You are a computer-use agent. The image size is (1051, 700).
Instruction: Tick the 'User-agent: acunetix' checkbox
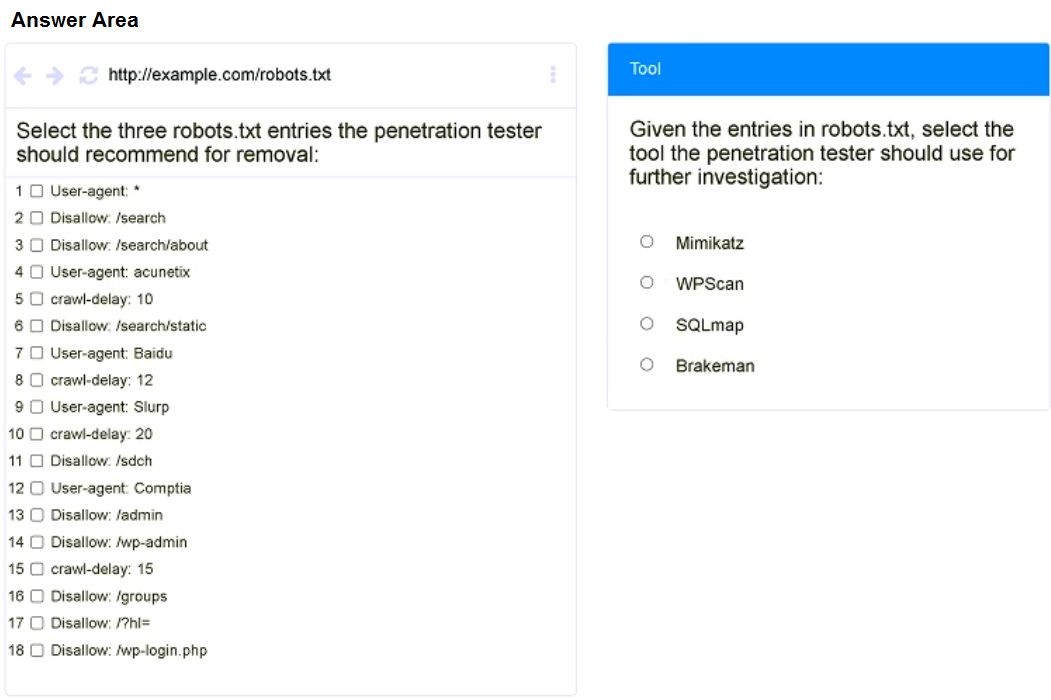point(37,272)
